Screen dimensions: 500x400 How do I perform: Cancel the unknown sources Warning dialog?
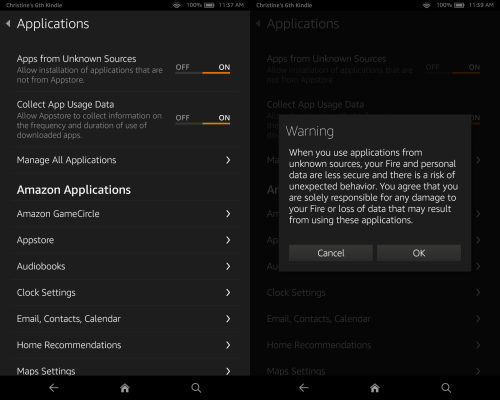[x=331, y=253]
